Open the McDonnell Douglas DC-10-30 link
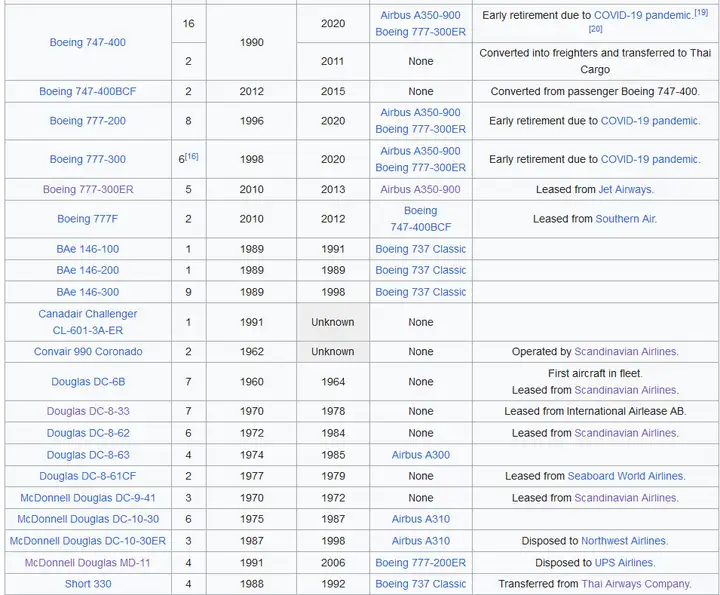This screenshot has width=720, height=595. click(x=88, y=519)
